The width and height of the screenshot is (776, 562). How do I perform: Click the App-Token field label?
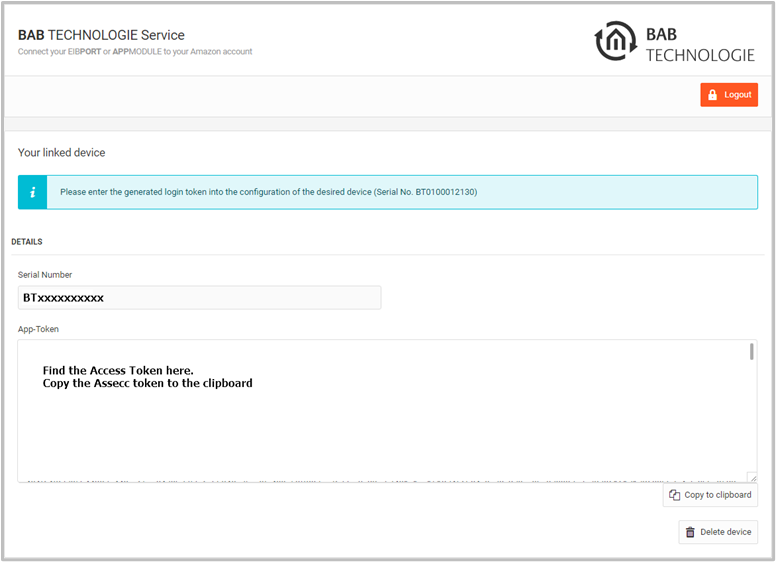pyautogui.click(x=38, y=328)
